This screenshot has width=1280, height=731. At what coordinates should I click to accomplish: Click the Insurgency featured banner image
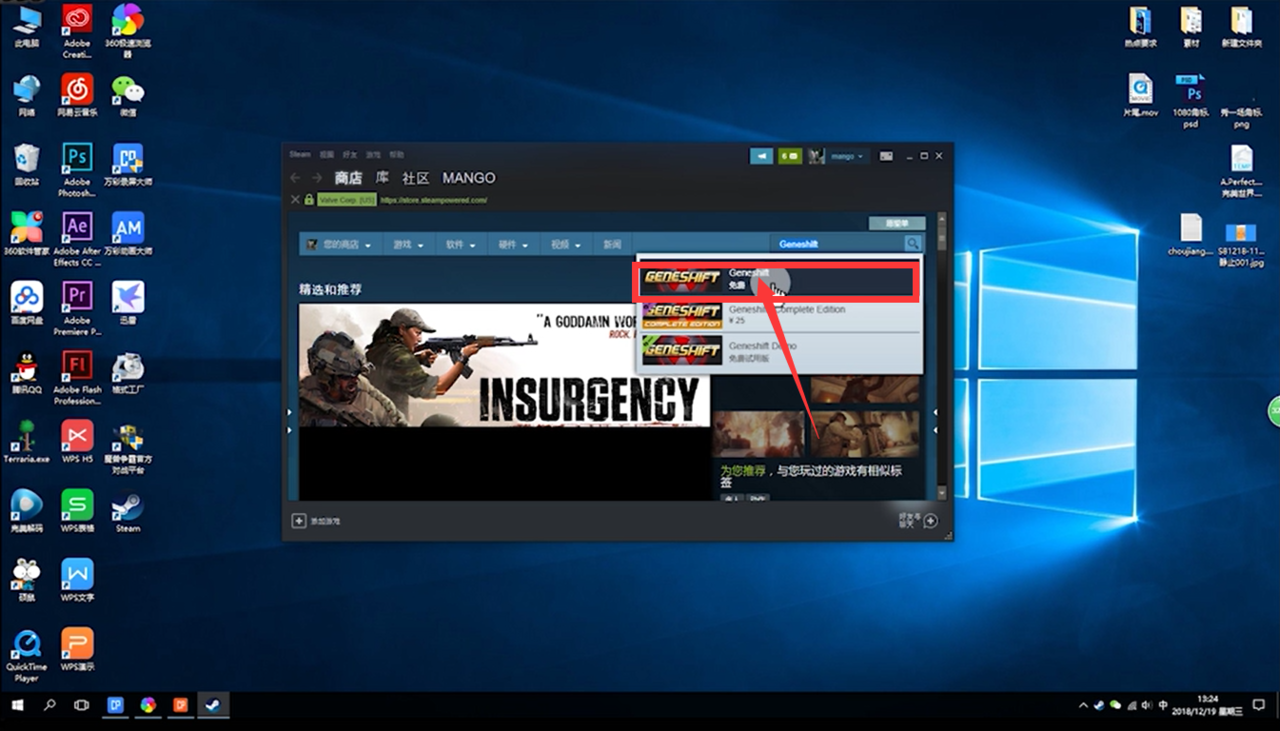pyautogui.click(x=504, y=366)
